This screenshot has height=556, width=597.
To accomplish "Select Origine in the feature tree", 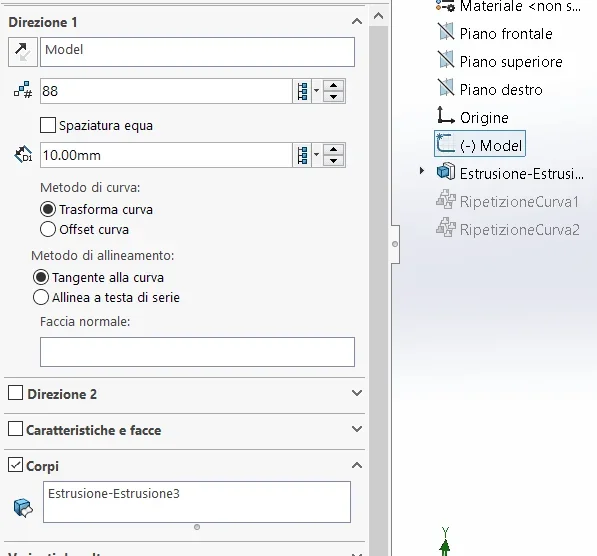I will pos(484,118).
